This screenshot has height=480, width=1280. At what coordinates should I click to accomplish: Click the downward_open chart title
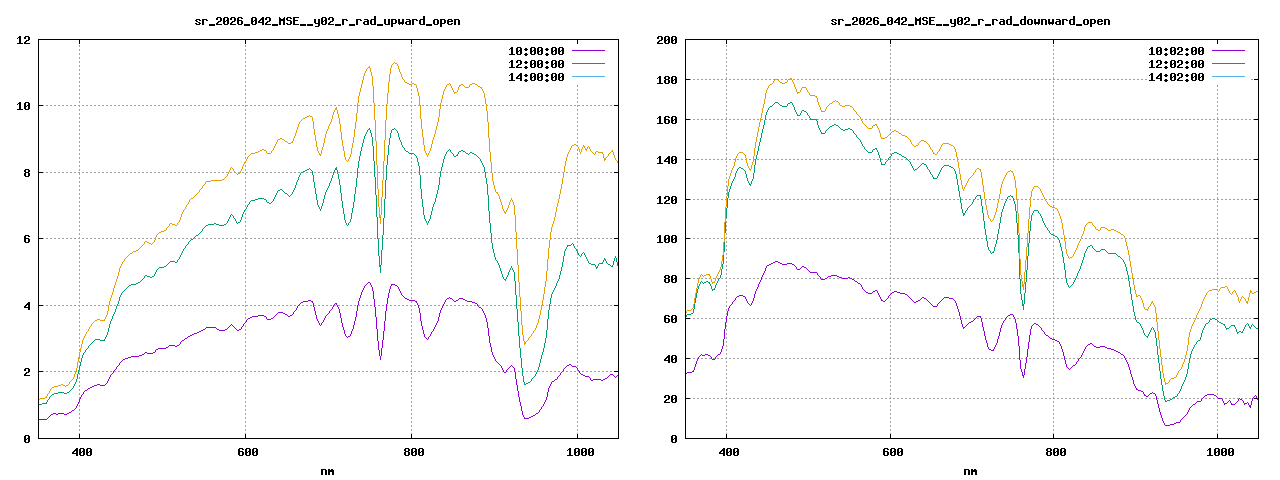pos(970,21)
